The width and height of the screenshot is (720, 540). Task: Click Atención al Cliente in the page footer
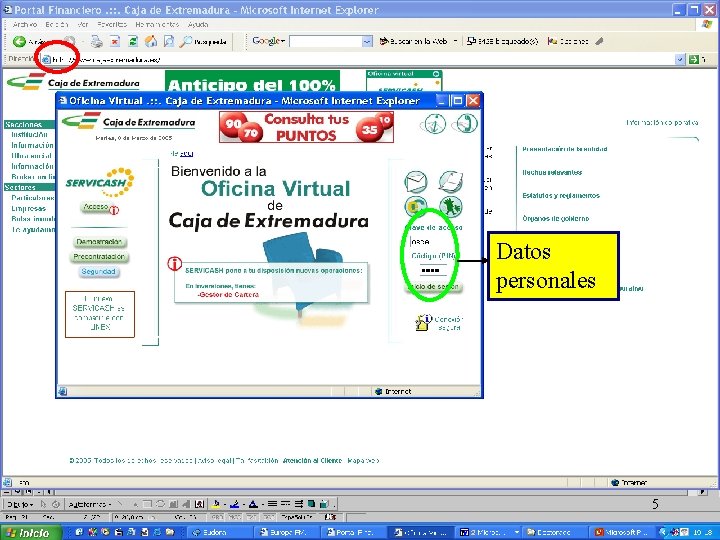(312, 461)
